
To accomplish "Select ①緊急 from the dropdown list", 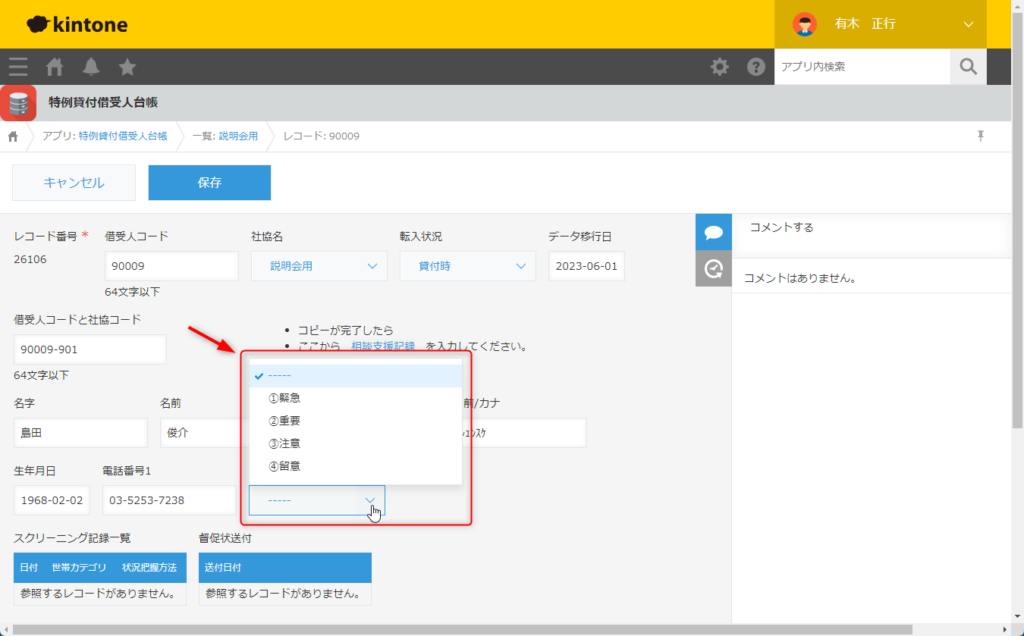I will point(285,398).
